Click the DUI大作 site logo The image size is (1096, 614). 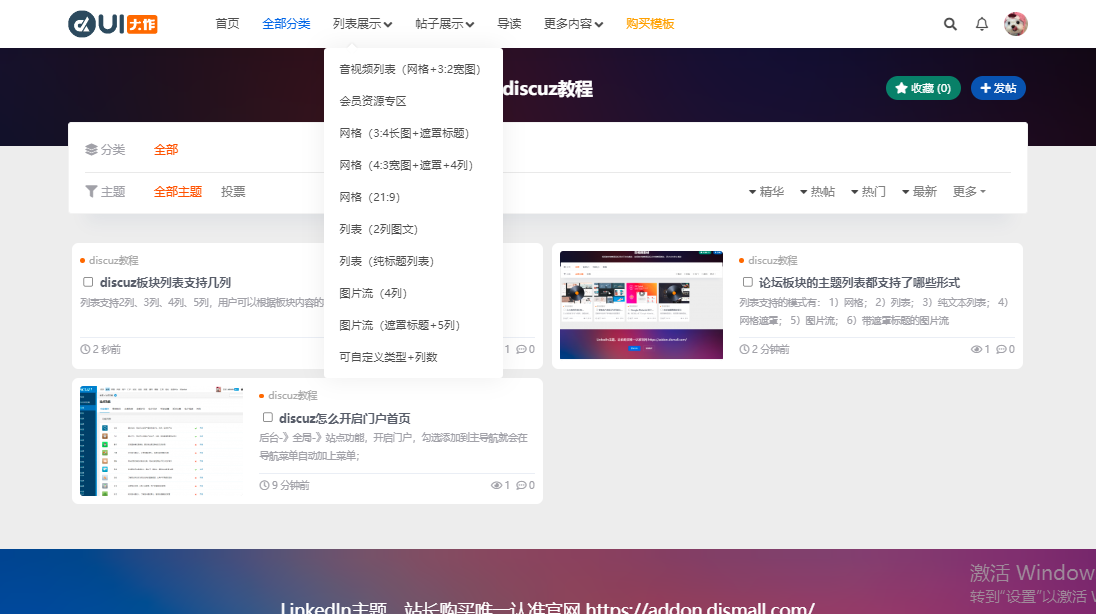pyautogui.click(x=113, y=24)
